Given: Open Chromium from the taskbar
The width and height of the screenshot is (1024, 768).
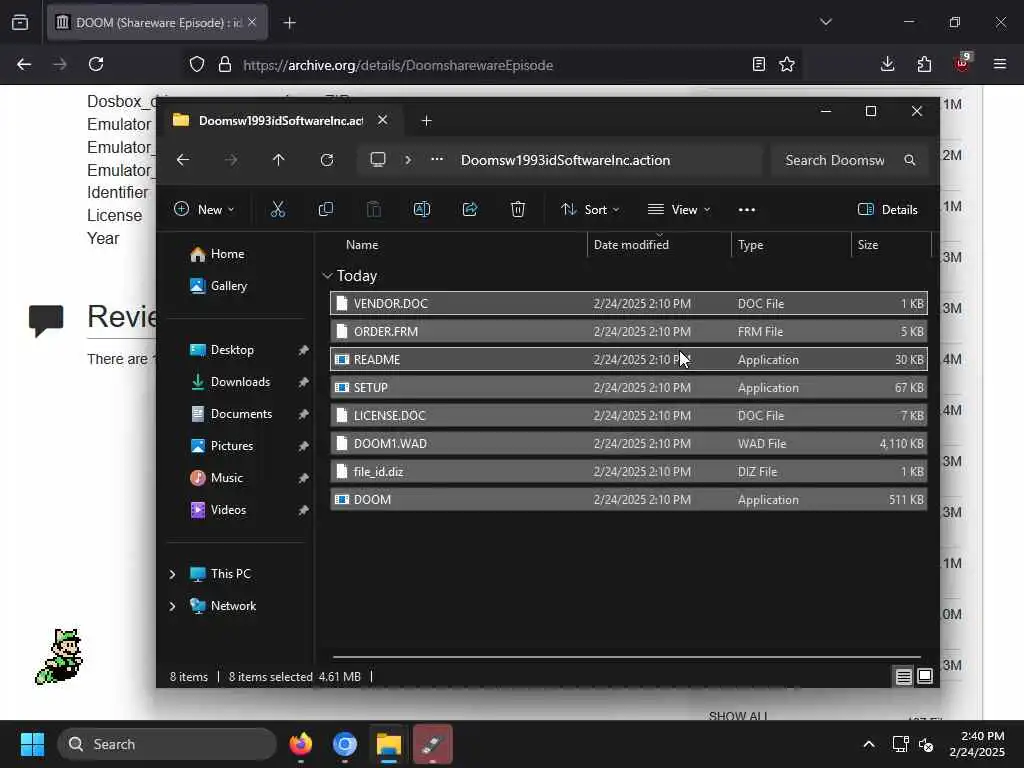Looking at the screenshot, I should [345, 744].
